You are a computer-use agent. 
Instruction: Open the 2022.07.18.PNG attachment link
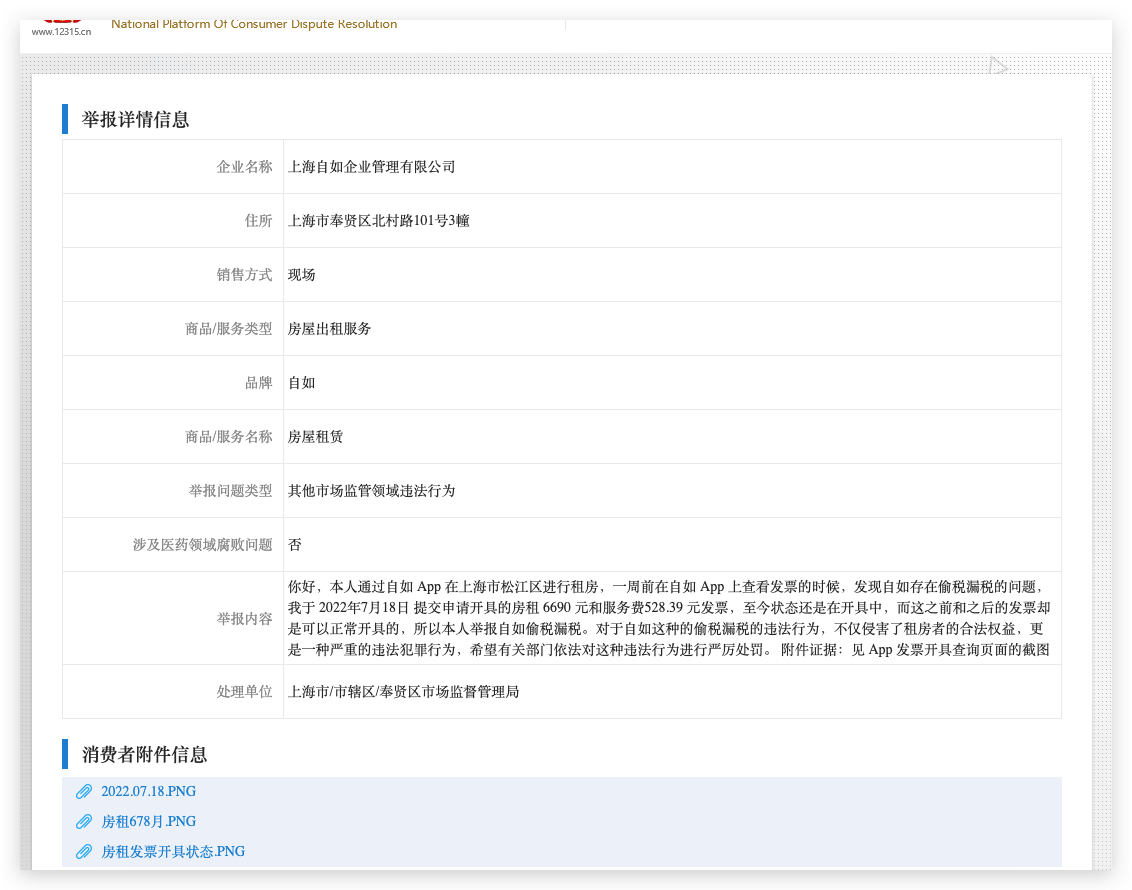click(148, 791)
